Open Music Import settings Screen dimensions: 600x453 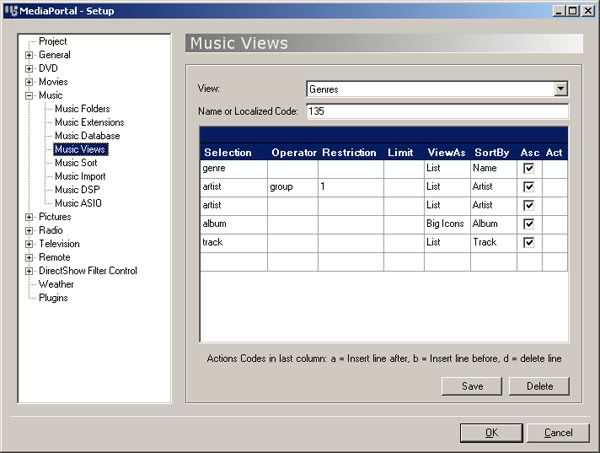tap(80, 176)
